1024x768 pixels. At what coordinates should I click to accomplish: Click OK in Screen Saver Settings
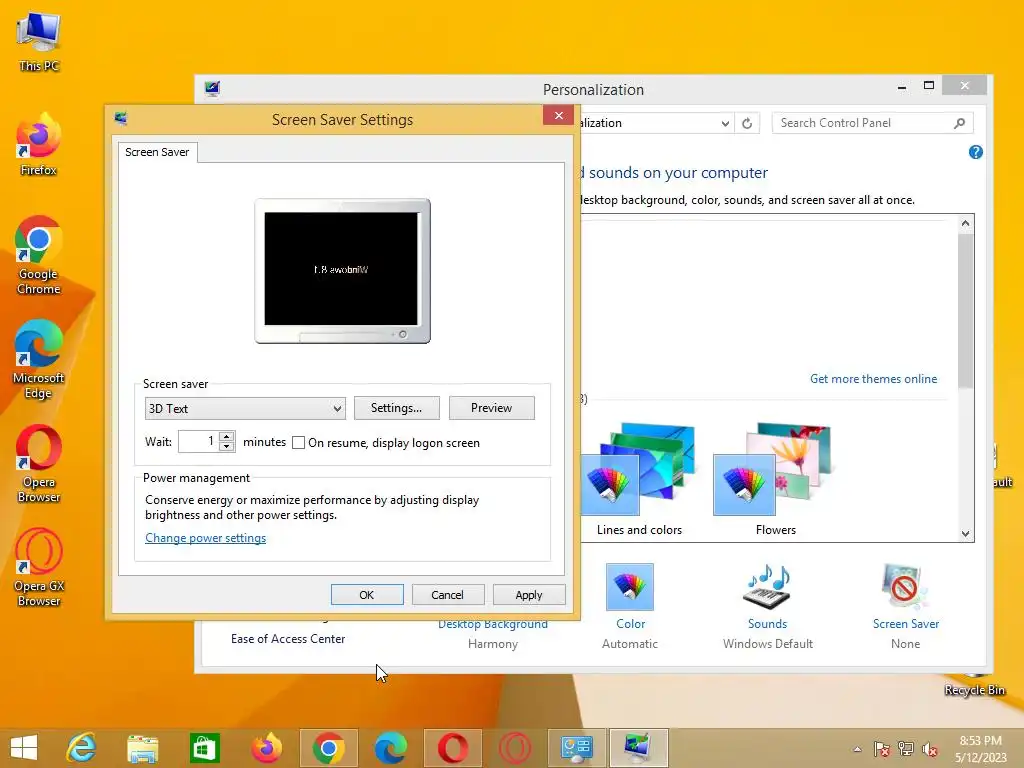click(x=367, y=595)
